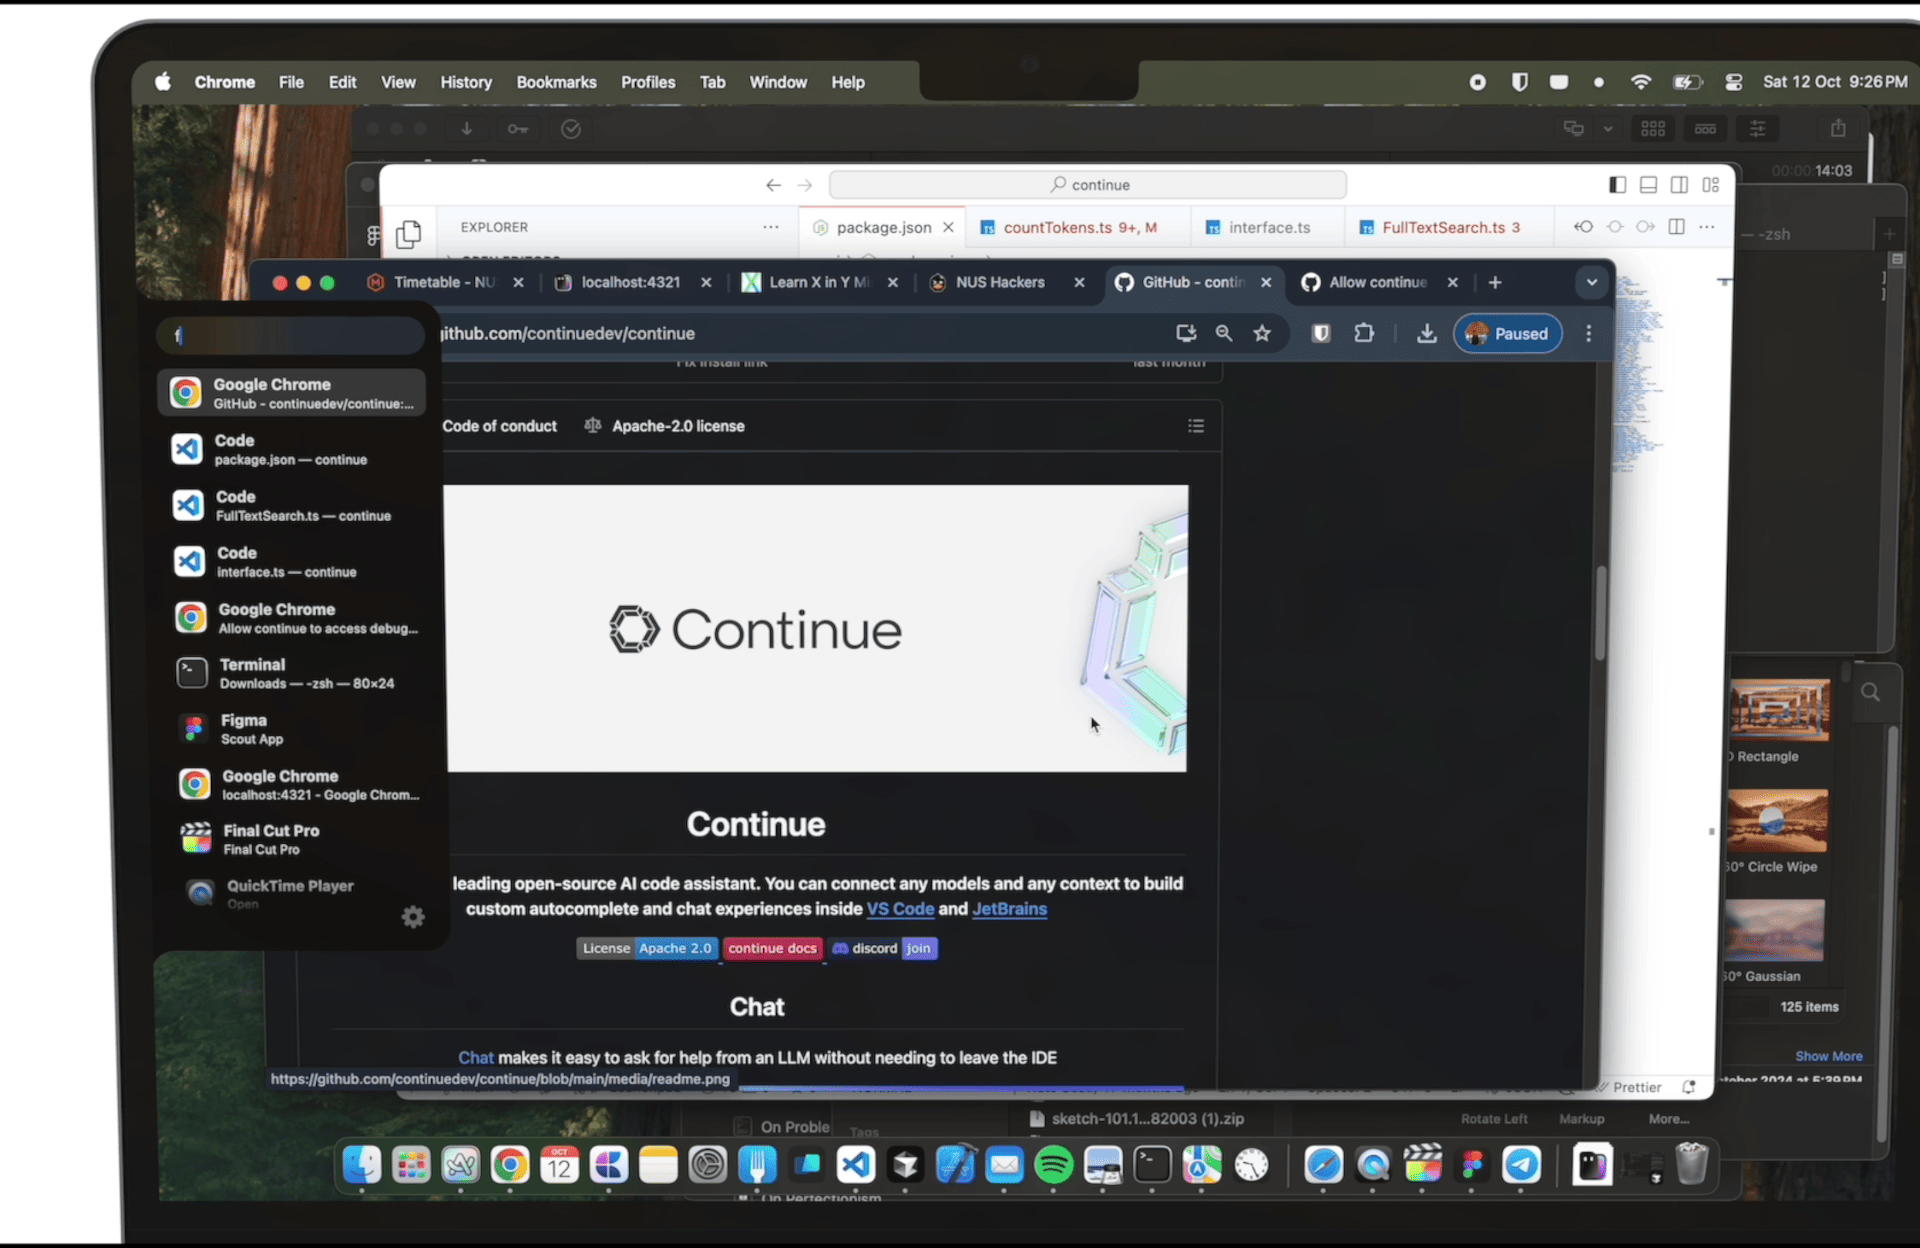
Task: Switch to the NUS Hackers tab
Action: point(999,283)
